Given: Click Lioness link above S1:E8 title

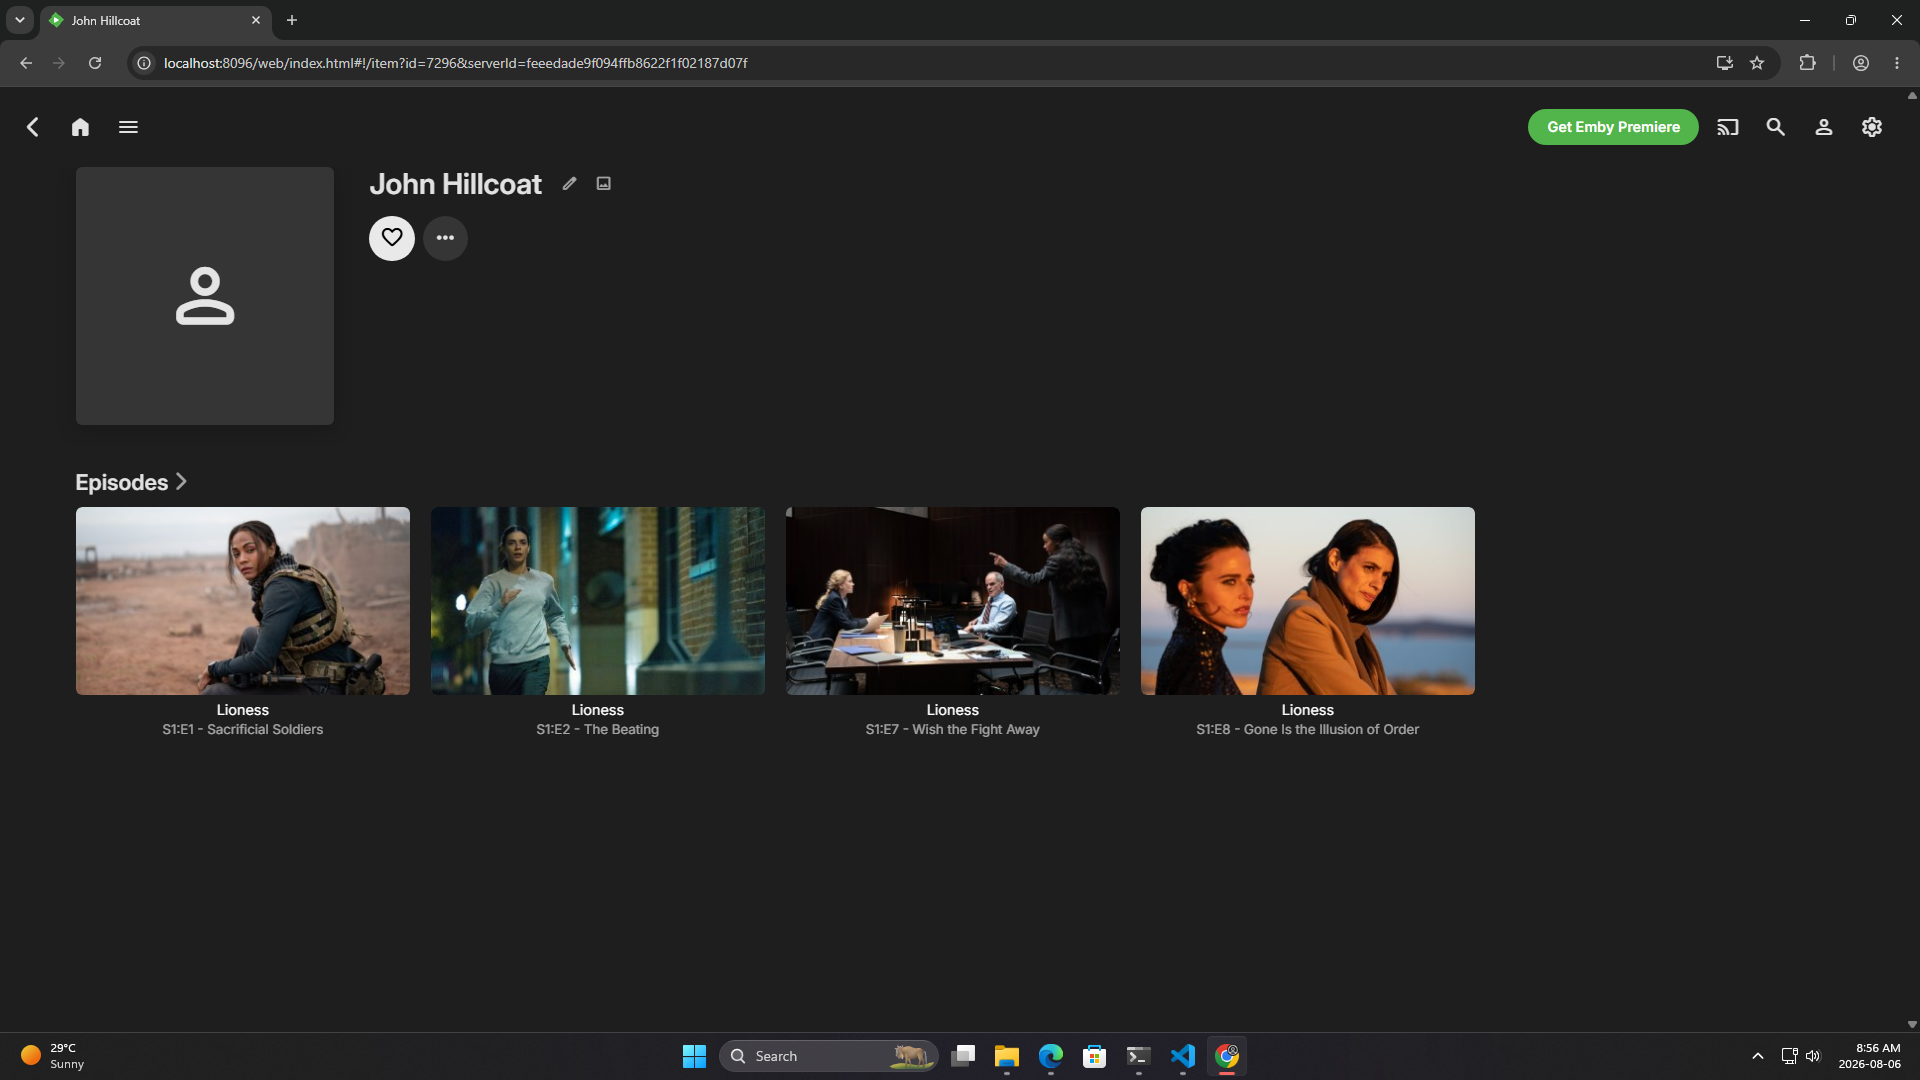Looking at the screenshot, I should 1308,710.
